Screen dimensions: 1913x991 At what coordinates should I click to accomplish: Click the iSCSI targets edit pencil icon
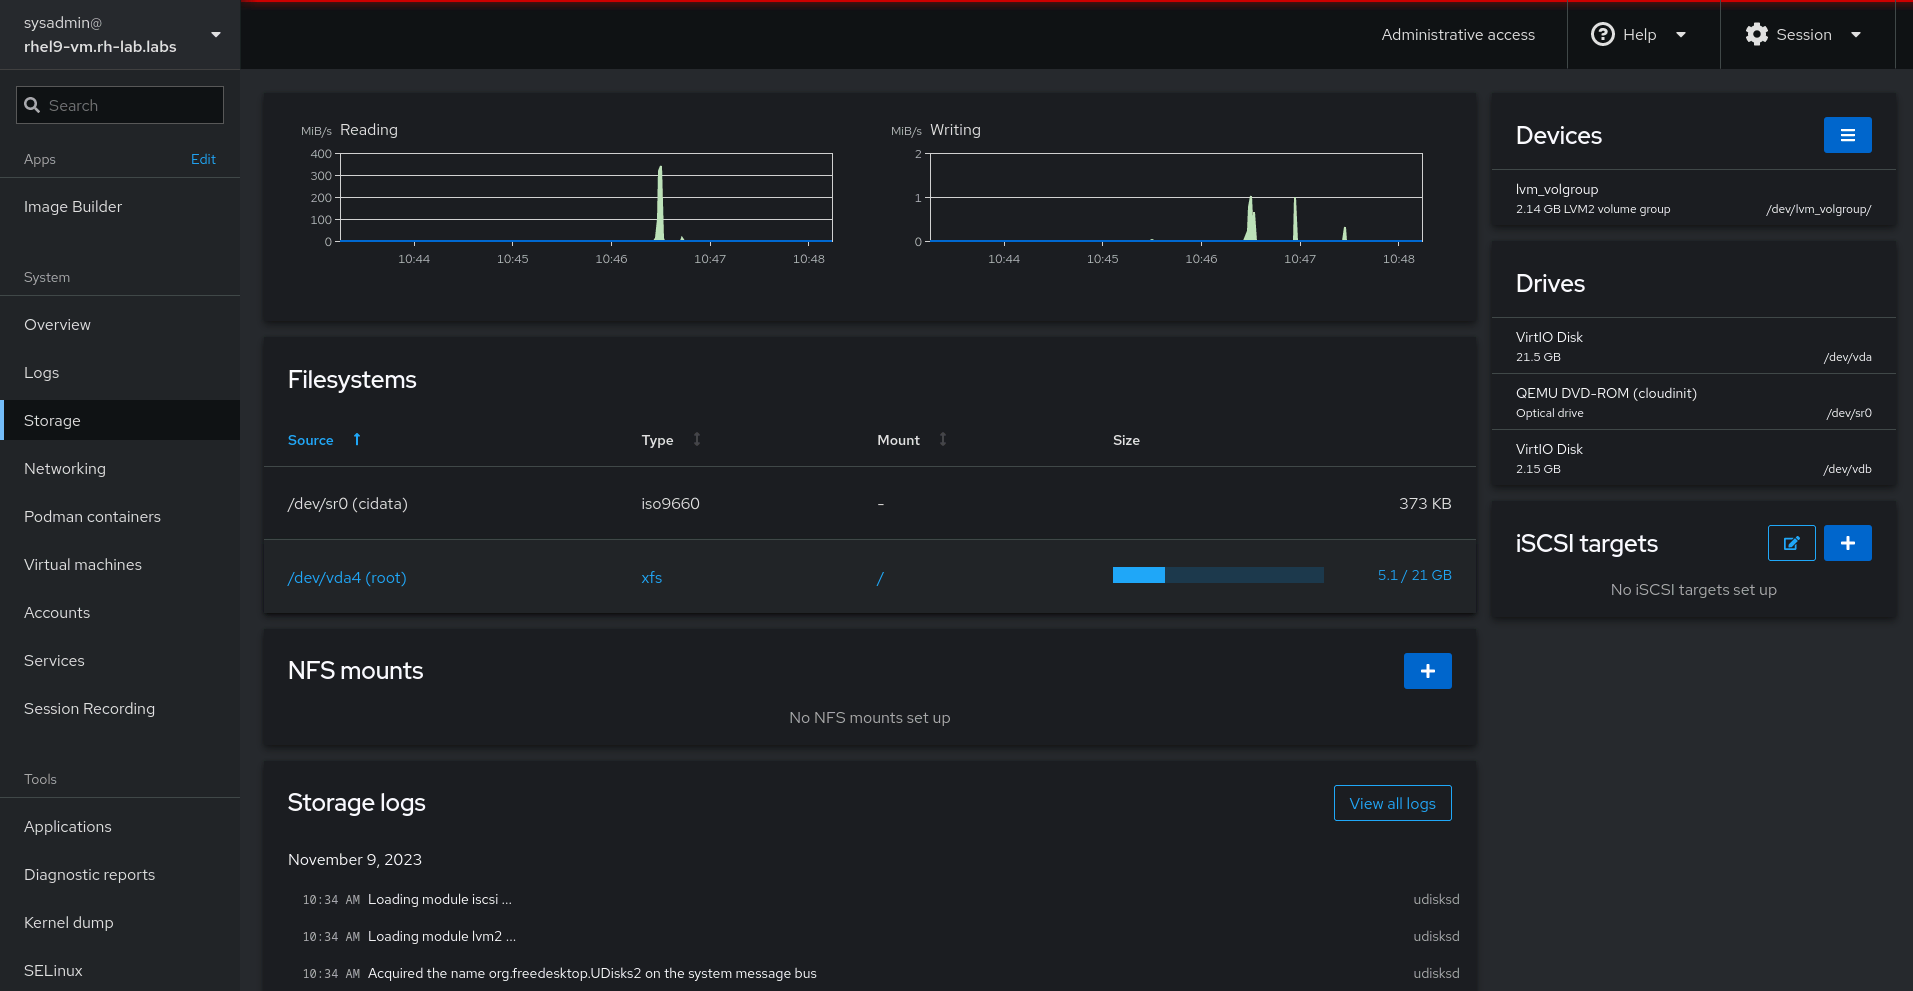pos(1791,543)
